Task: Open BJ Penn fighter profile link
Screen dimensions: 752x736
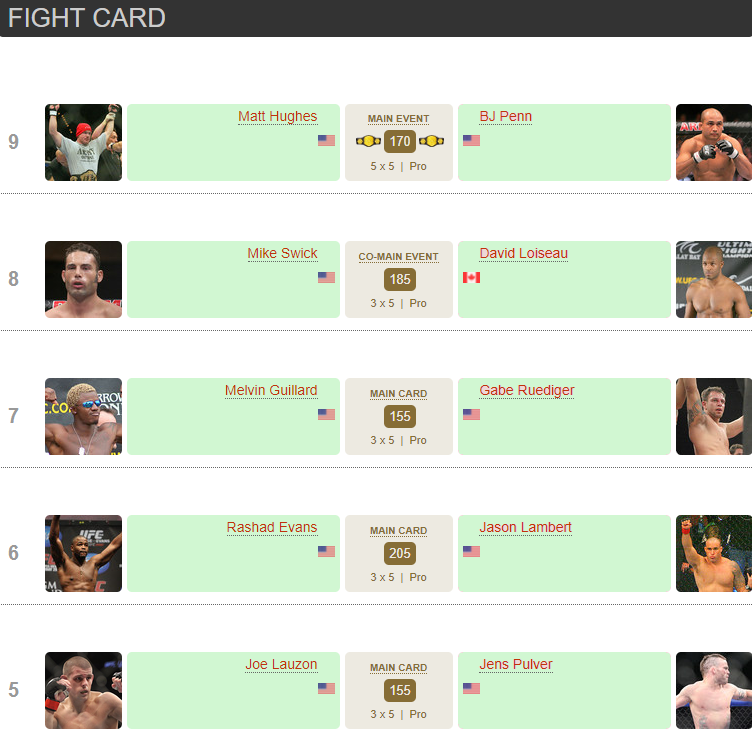Action: tap(505, 117)
